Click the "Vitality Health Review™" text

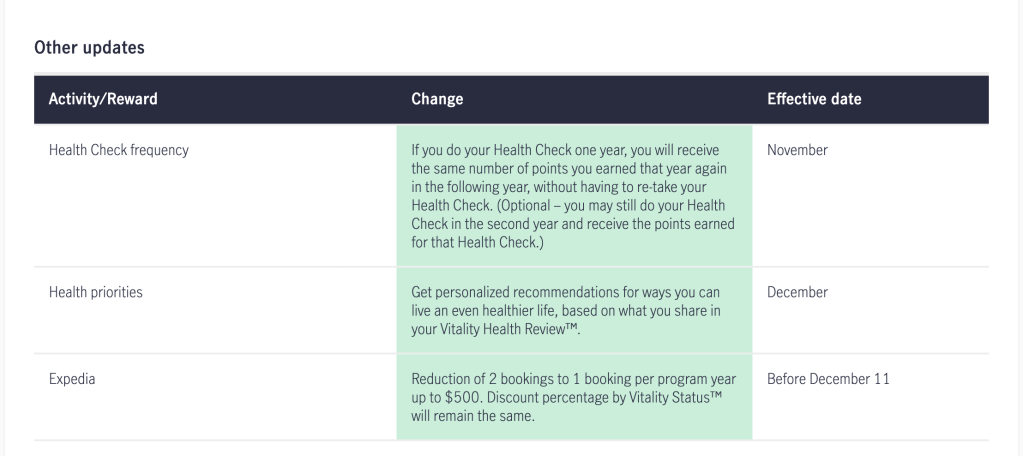(x=508, y=328)
